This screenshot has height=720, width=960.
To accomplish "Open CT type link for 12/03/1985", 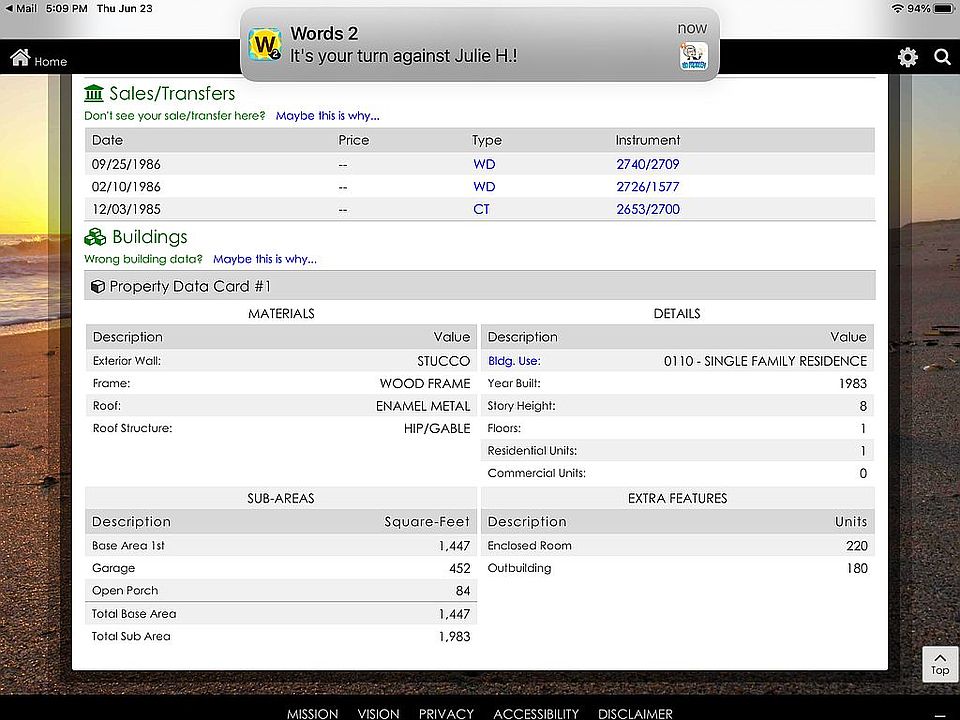I will (x=481, y=209).
